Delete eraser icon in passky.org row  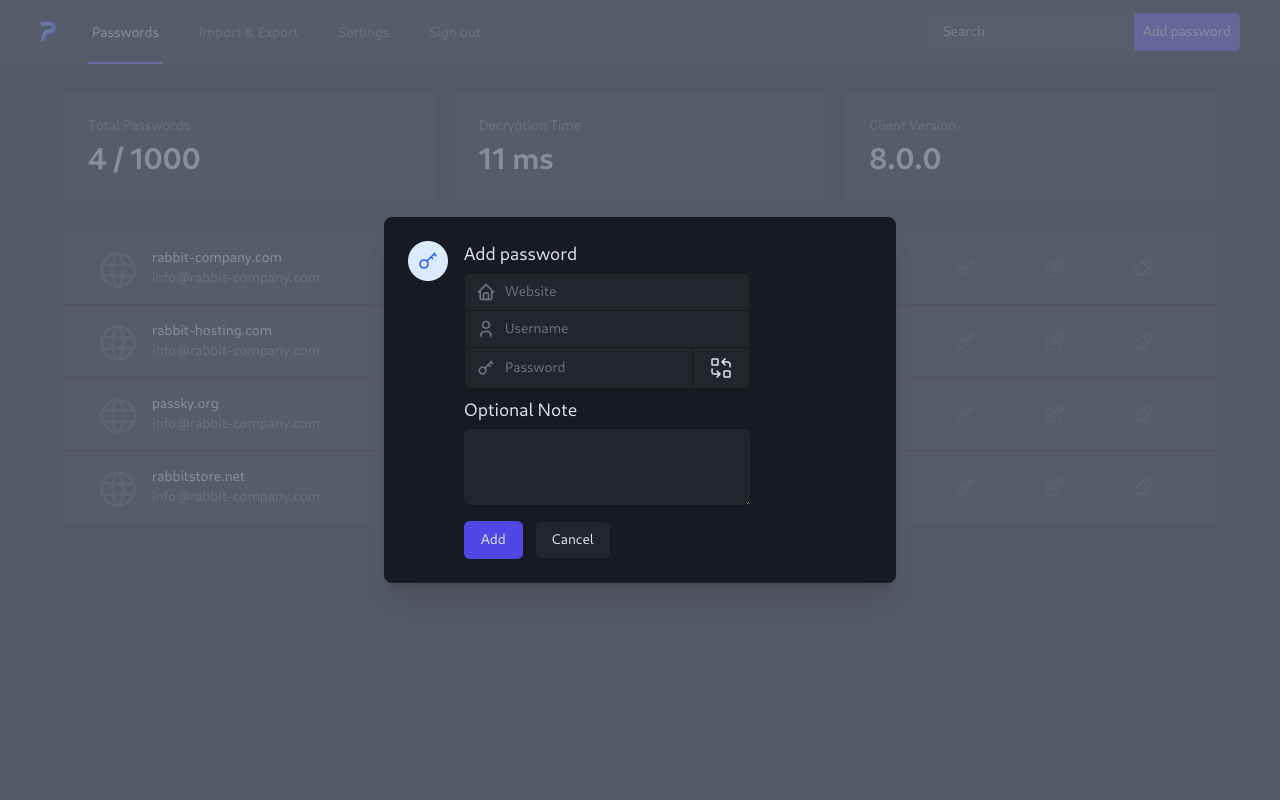click(x=1144, y=414)
